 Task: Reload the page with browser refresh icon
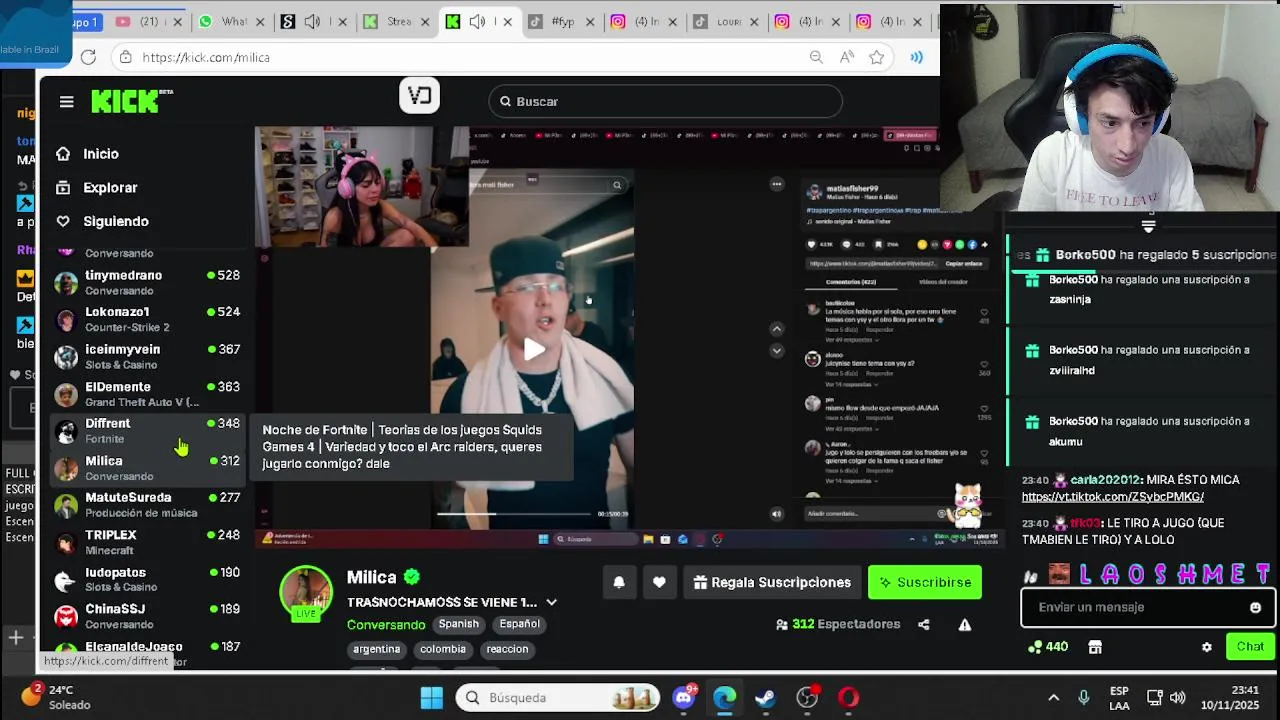click(x=88, y=57)
